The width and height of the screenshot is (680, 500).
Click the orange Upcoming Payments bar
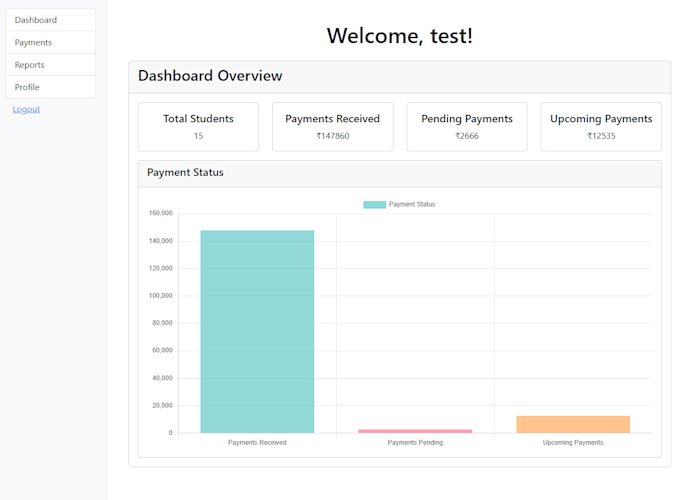click(x=573, y=424)
